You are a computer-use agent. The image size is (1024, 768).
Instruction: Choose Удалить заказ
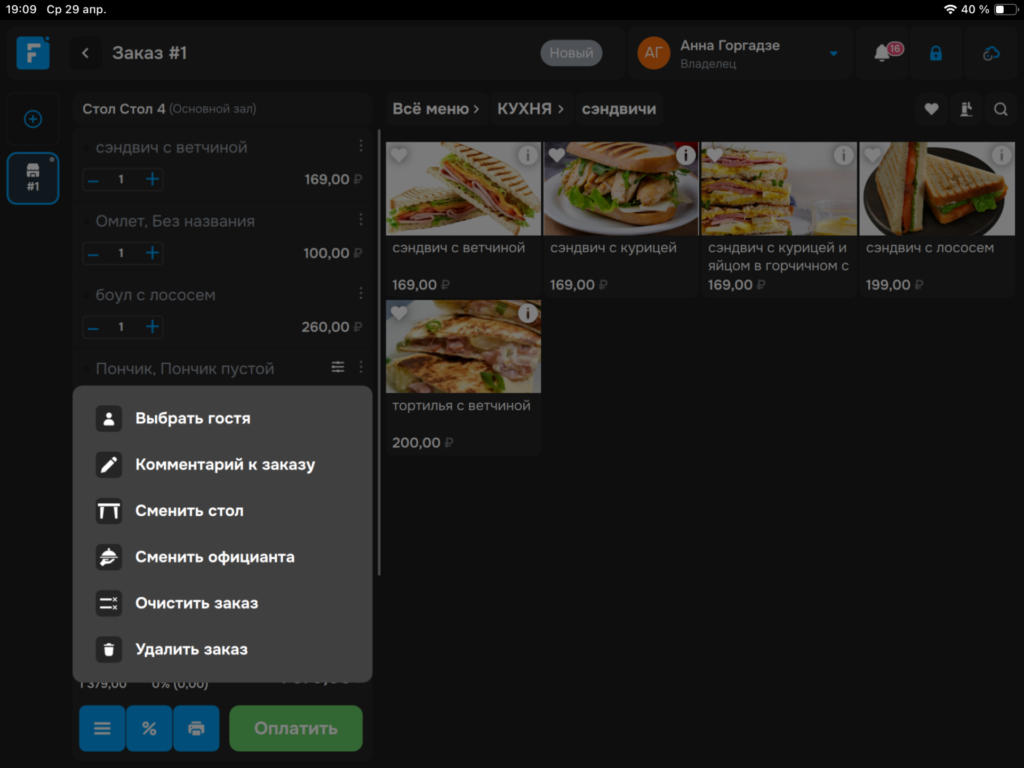point(223,649)
